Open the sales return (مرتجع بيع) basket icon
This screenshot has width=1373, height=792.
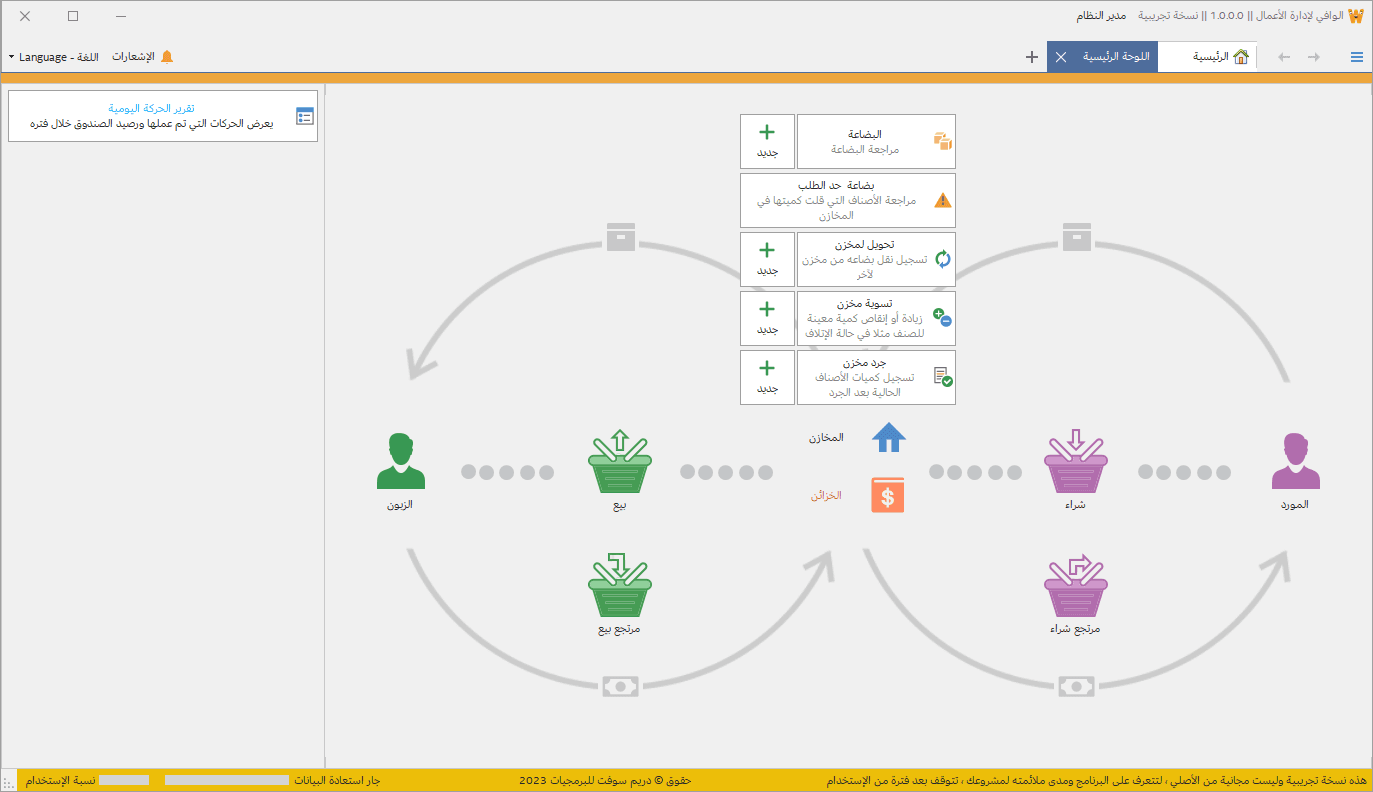(620, 586)
